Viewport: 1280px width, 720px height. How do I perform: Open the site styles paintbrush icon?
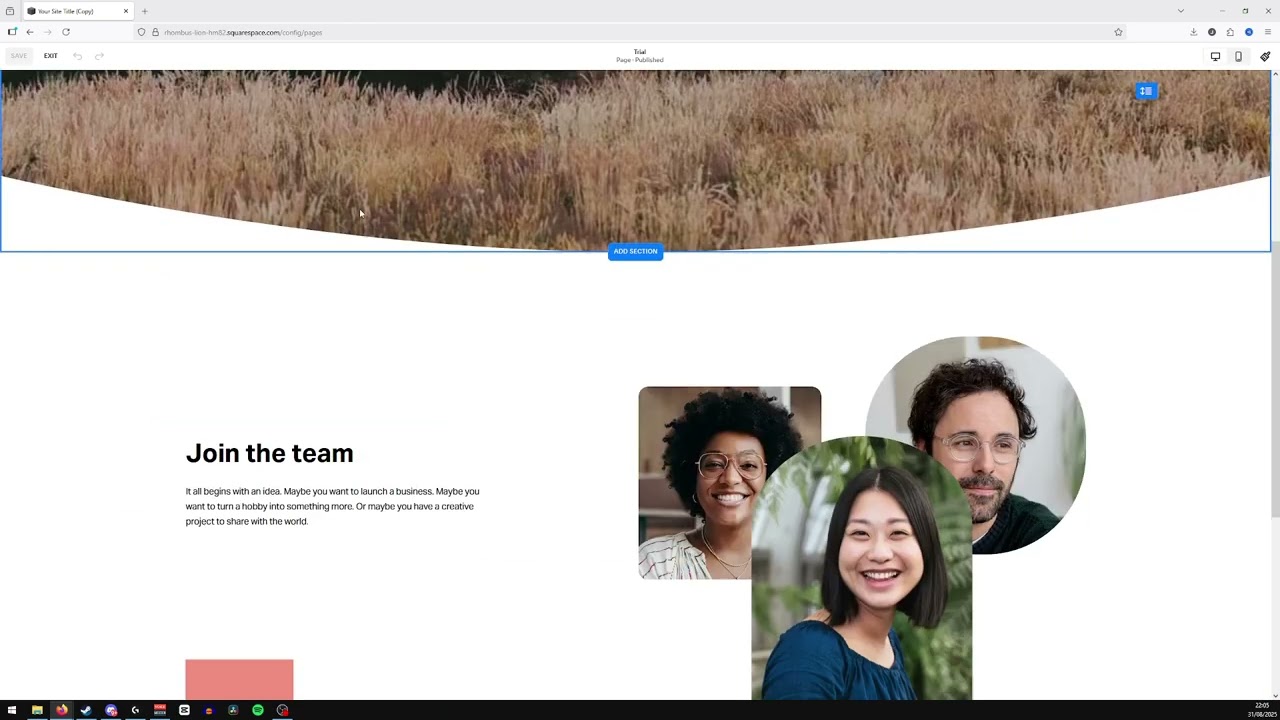[x=1265, y=56]
